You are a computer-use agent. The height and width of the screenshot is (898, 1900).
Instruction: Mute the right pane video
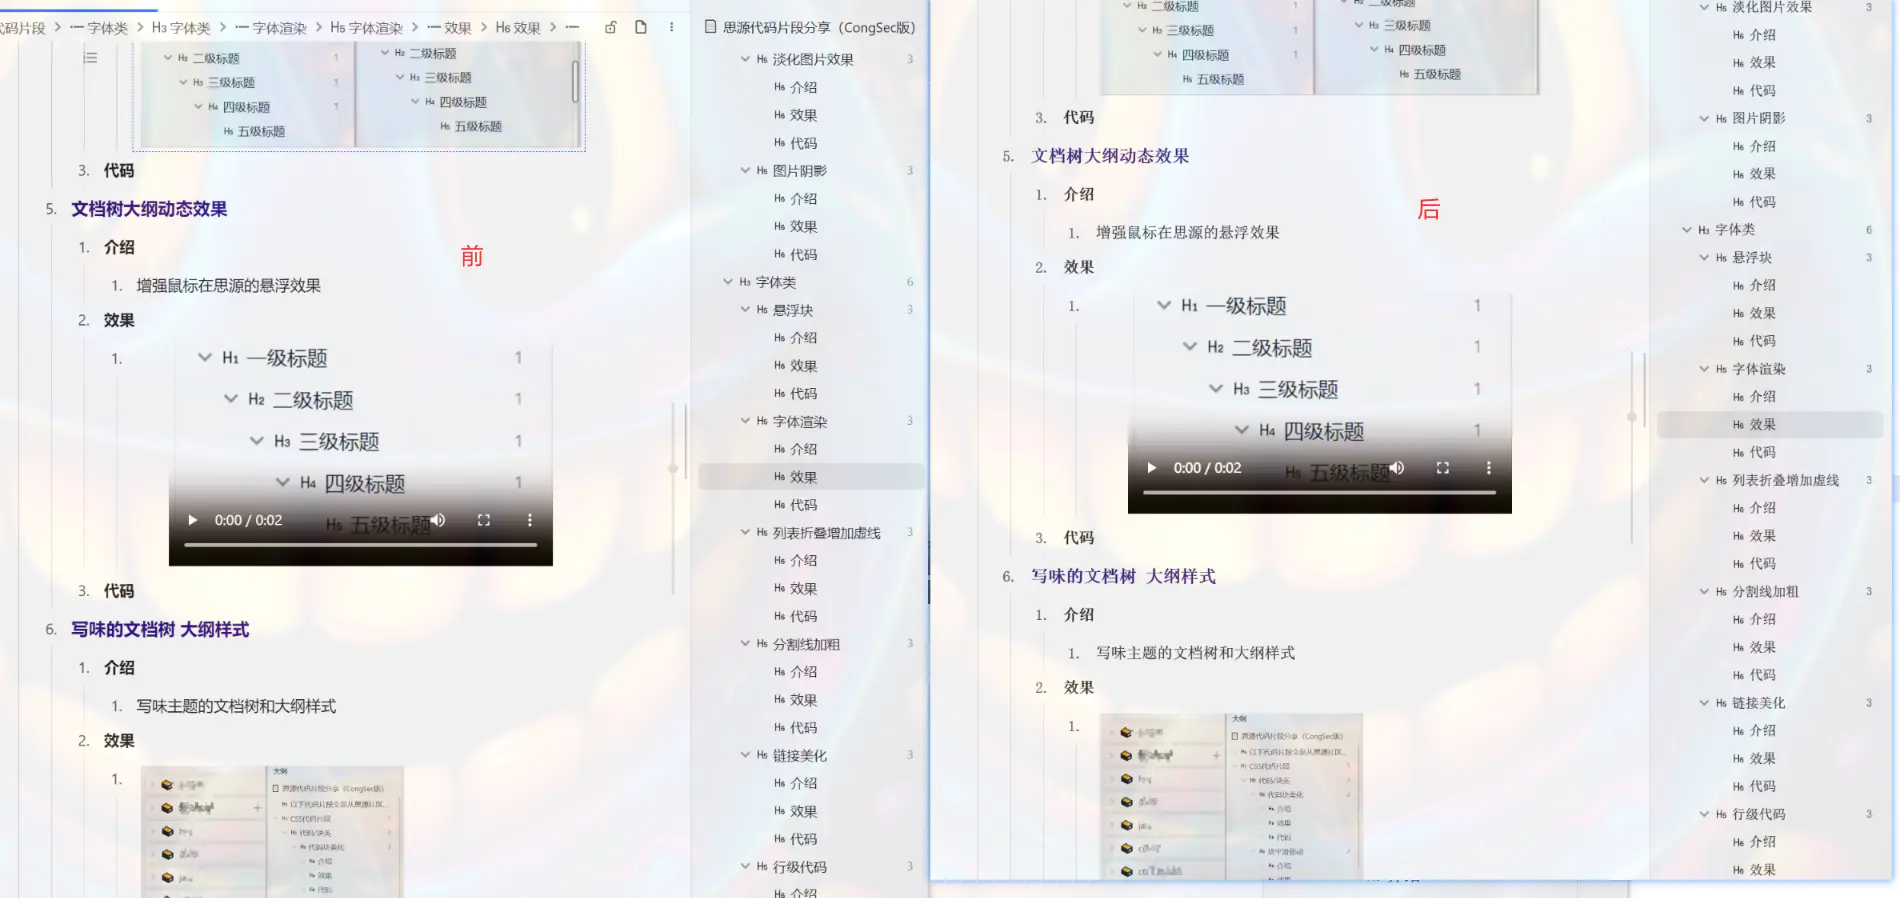click(x=1397, y=468)
